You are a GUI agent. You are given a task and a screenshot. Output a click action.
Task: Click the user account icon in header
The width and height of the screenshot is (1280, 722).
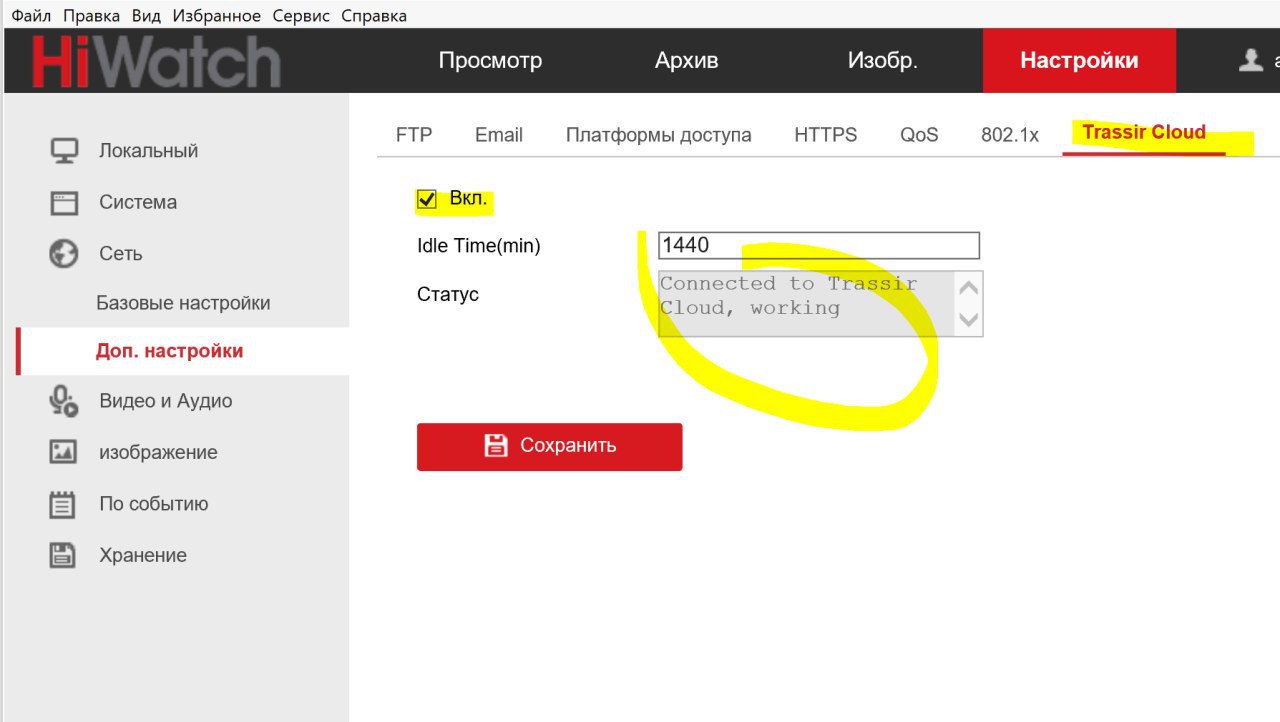pos(1251,60)
